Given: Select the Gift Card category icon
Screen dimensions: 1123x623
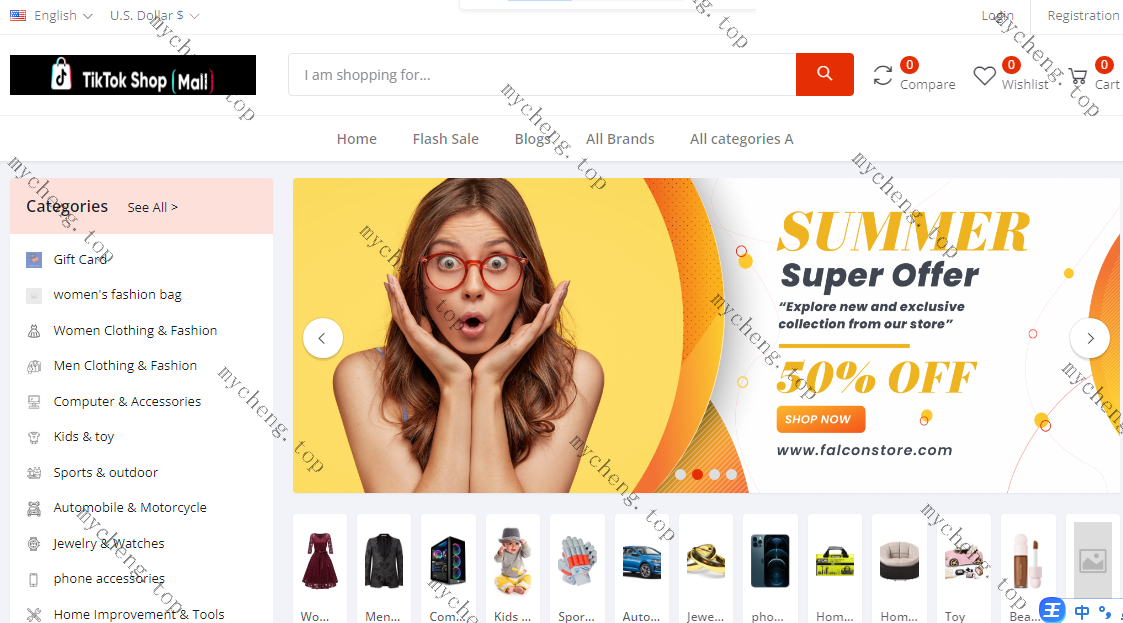Looking at the screenshot, I should point(34,259).
